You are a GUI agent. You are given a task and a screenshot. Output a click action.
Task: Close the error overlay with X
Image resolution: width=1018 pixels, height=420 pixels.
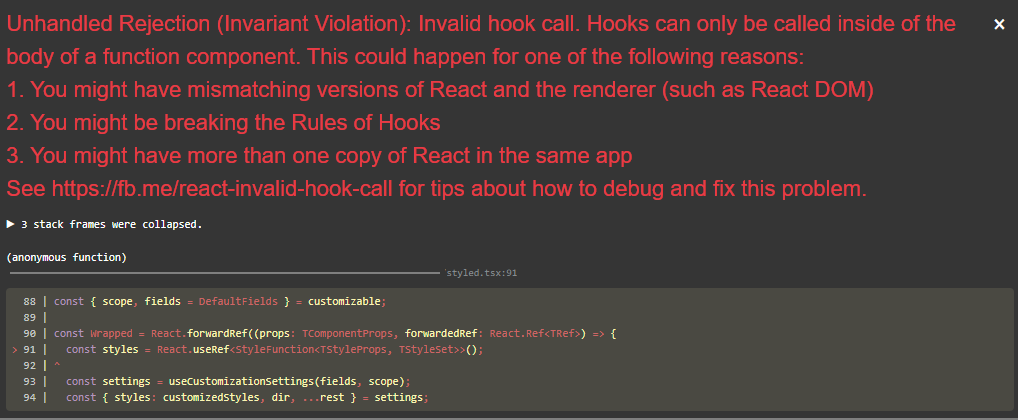pyautogui.click(x=999, y=25)
